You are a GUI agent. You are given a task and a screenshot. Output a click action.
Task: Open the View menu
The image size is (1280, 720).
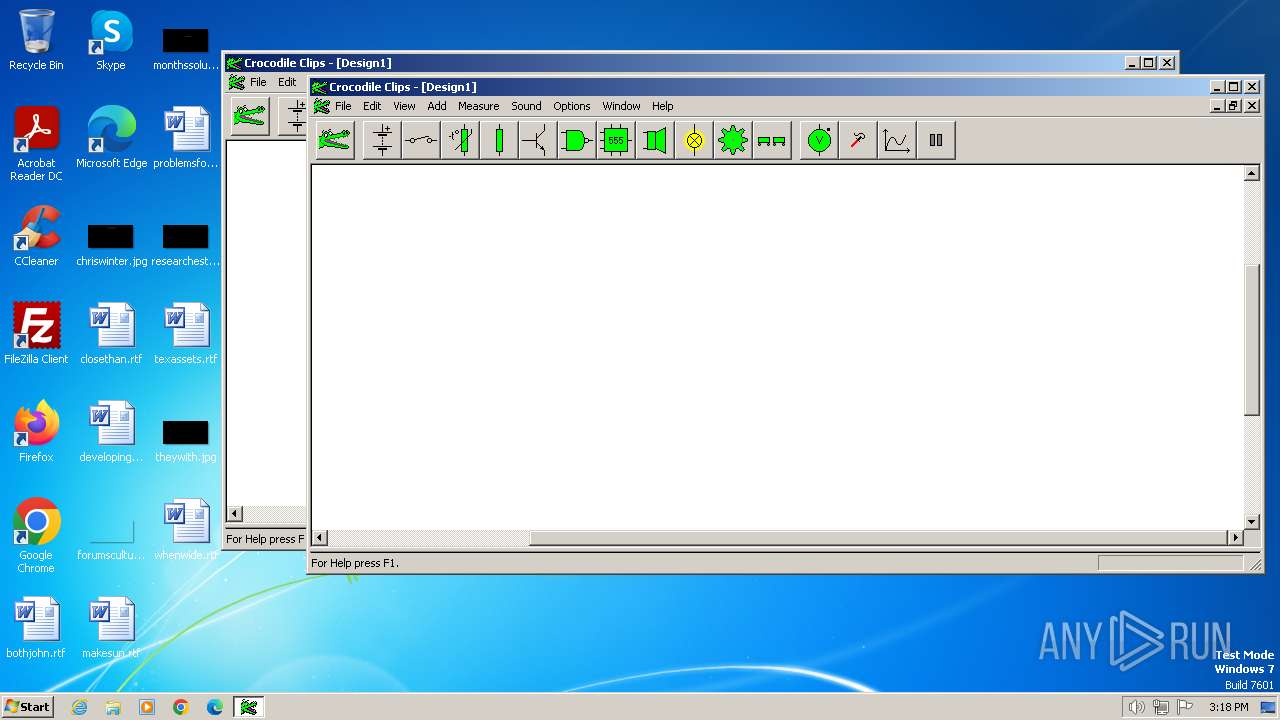(404, 106)
